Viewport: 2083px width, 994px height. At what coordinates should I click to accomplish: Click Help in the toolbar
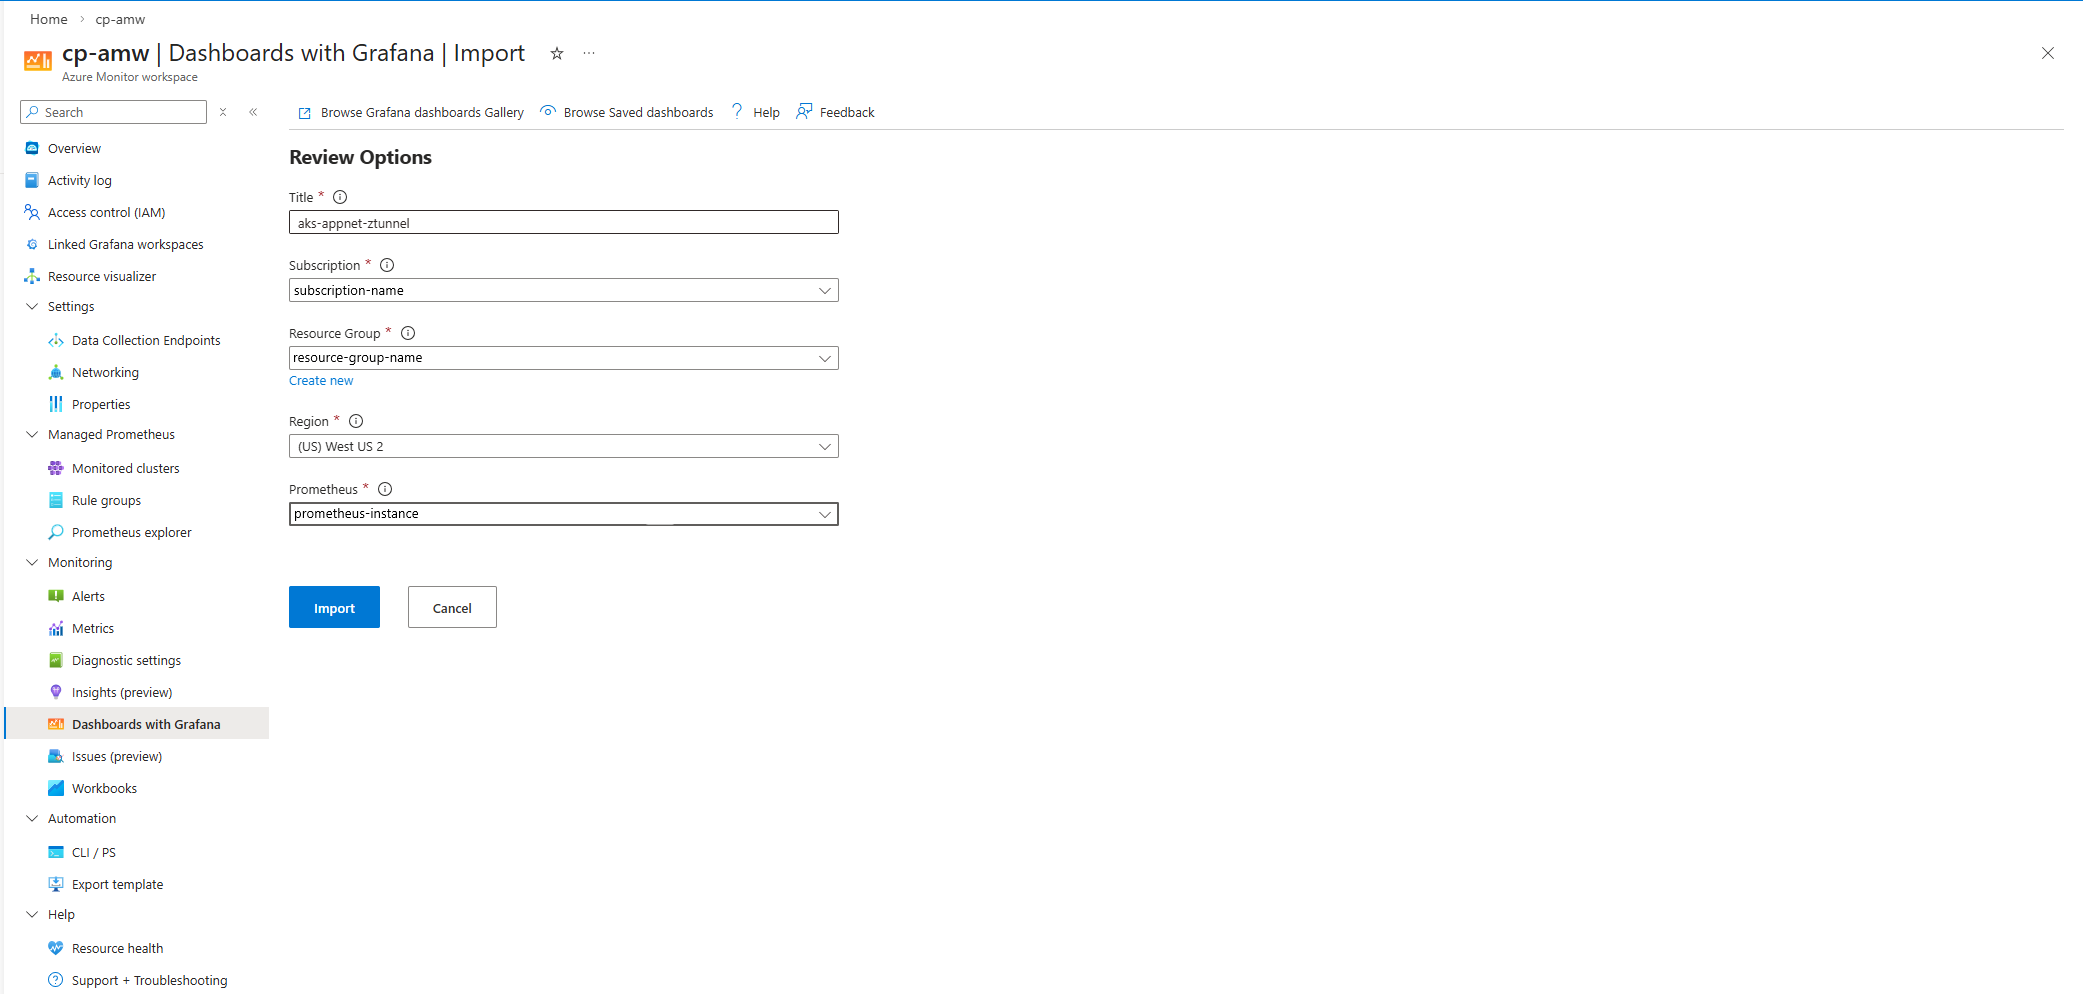[x=755, y=112]
